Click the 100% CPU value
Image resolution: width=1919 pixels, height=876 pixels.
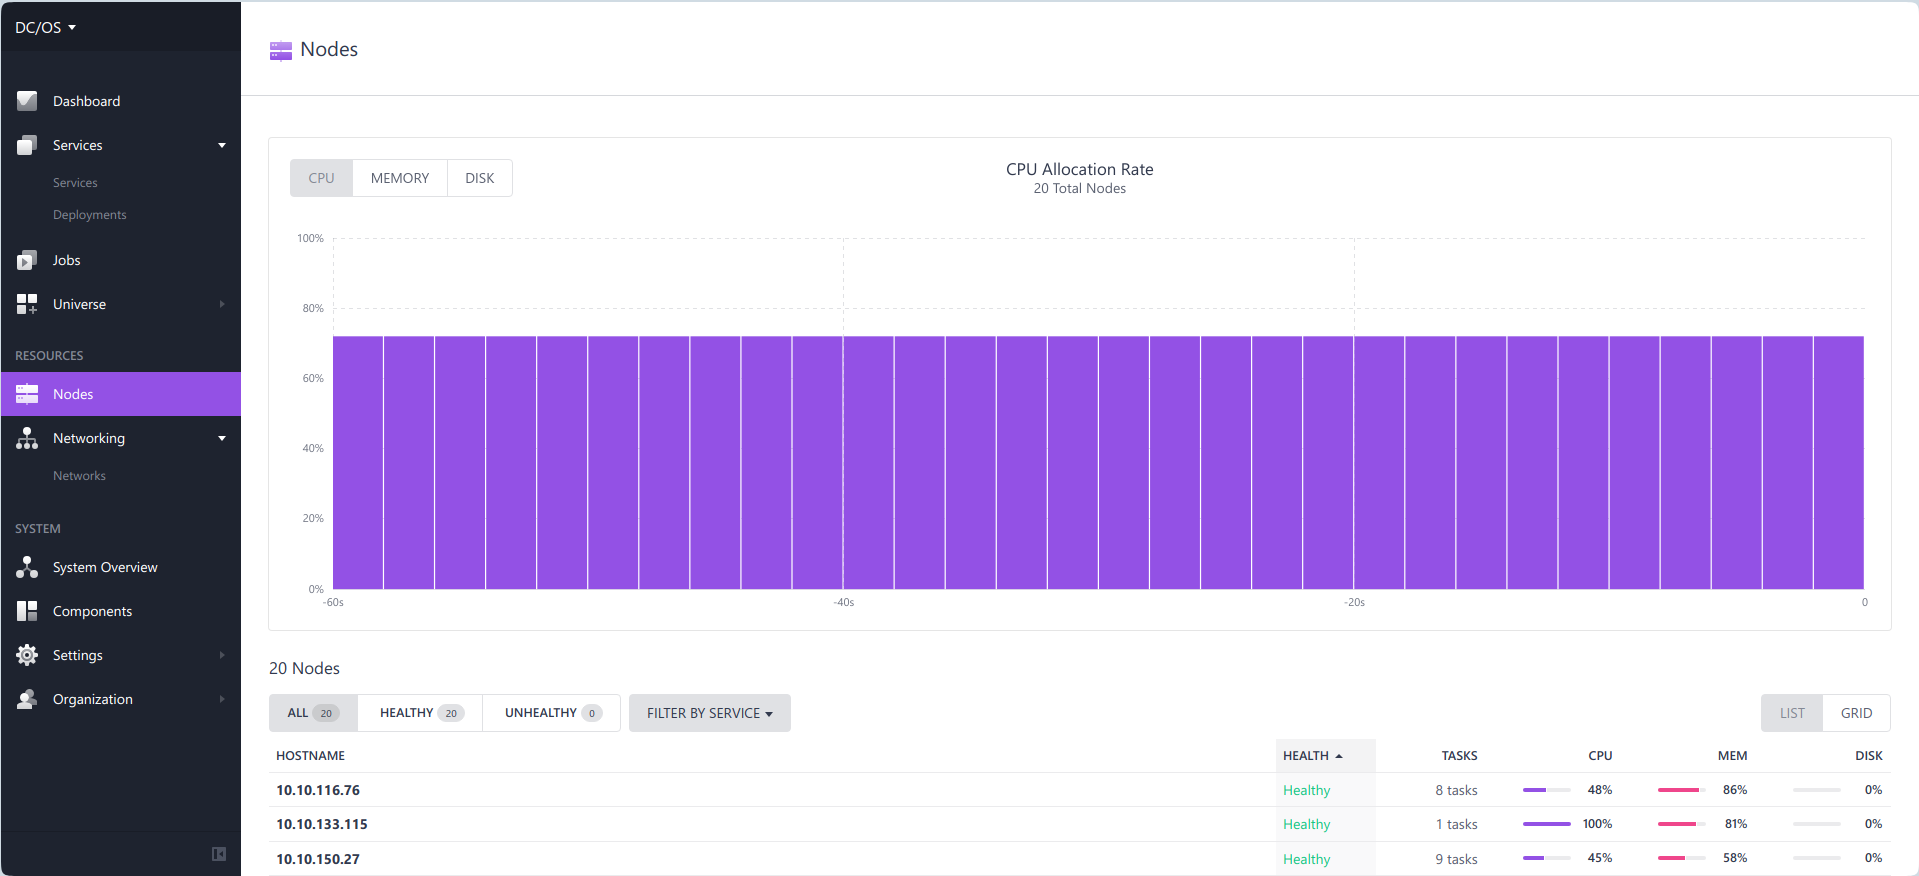click(x=1597, y=824)
